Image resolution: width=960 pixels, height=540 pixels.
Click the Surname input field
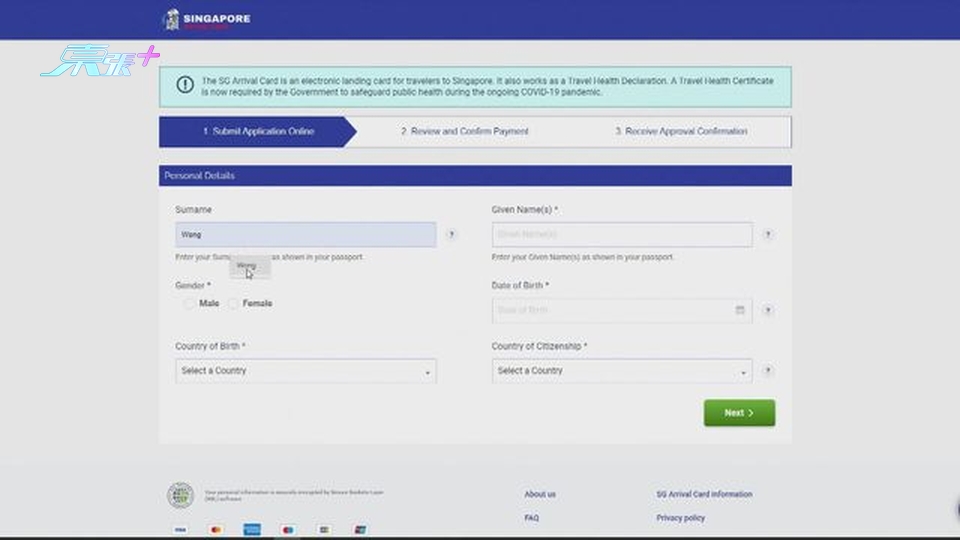(306, 234)
